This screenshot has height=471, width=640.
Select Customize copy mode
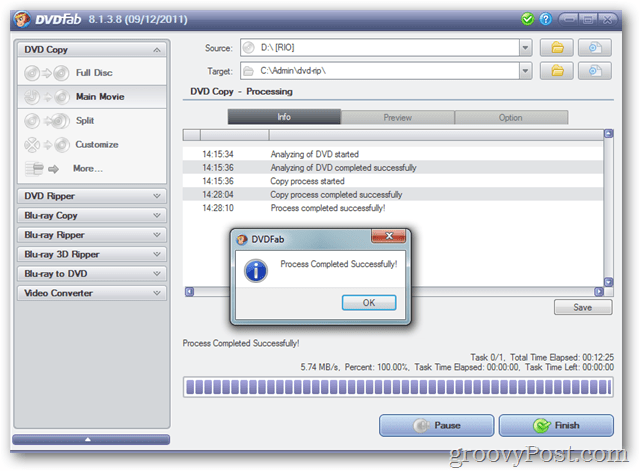click(92, 144)
